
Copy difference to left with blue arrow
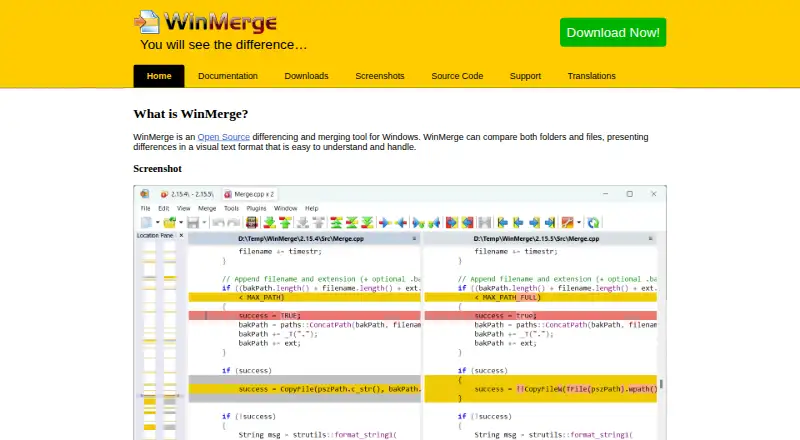point(401,223)
